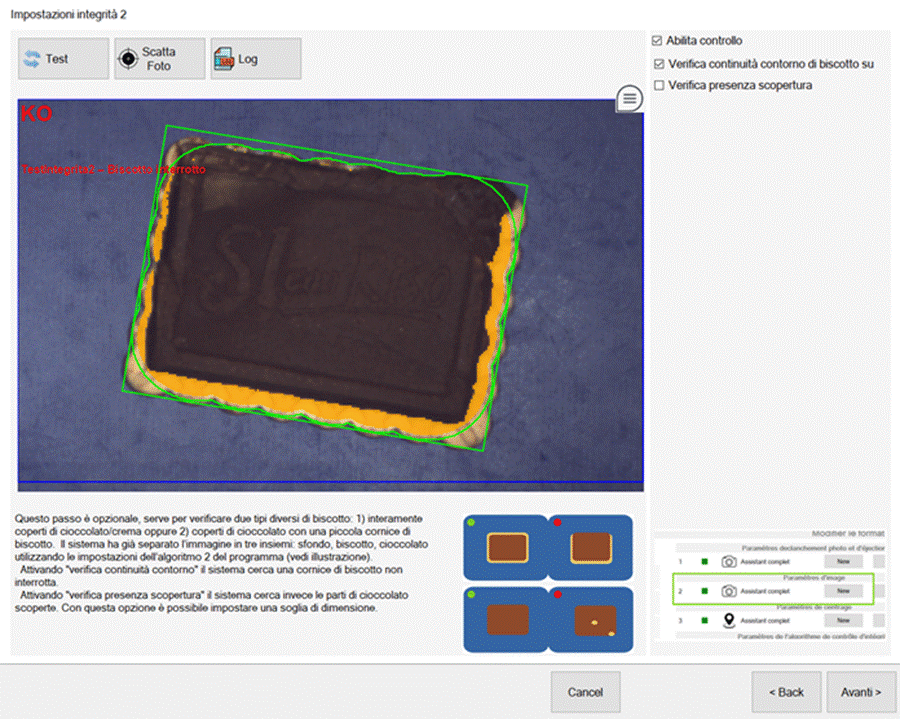Screen dimensions: 900x719
Task: Click the green status square in row 3
Action: point(704,620)
